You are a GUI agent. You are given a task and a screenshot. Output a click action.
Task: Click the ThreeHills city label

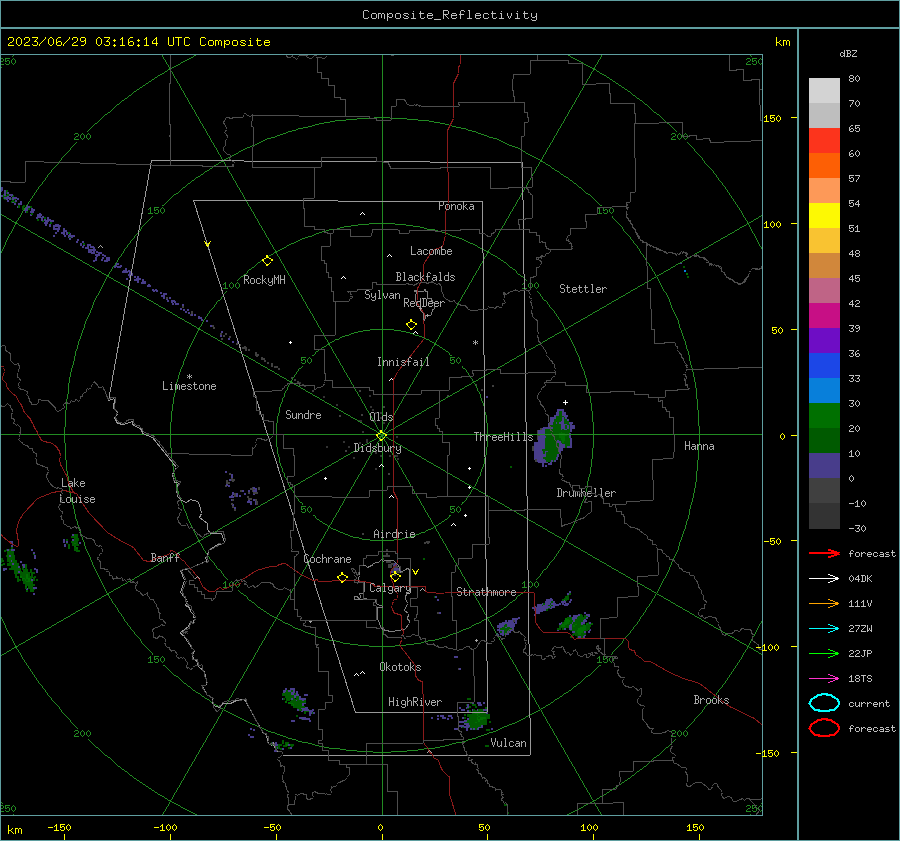(503, 437)
